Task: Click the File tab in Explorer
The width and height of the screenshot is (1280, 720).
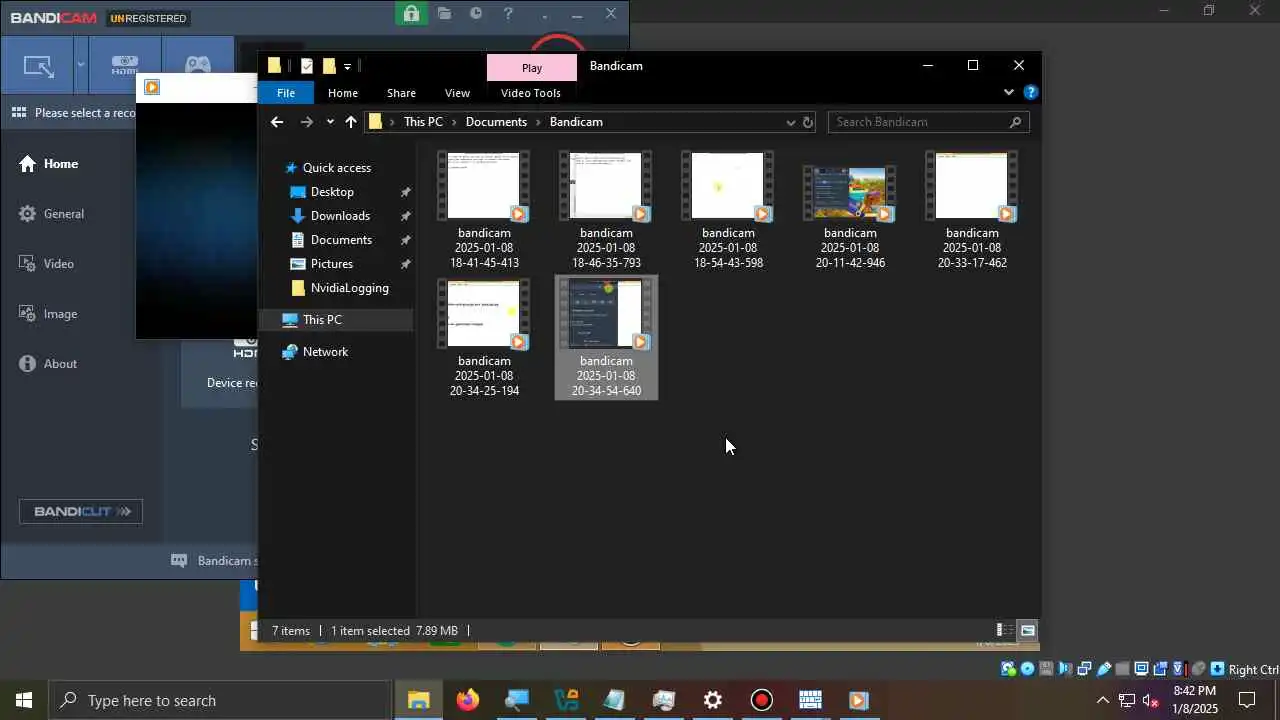Action: click(286, 93)
